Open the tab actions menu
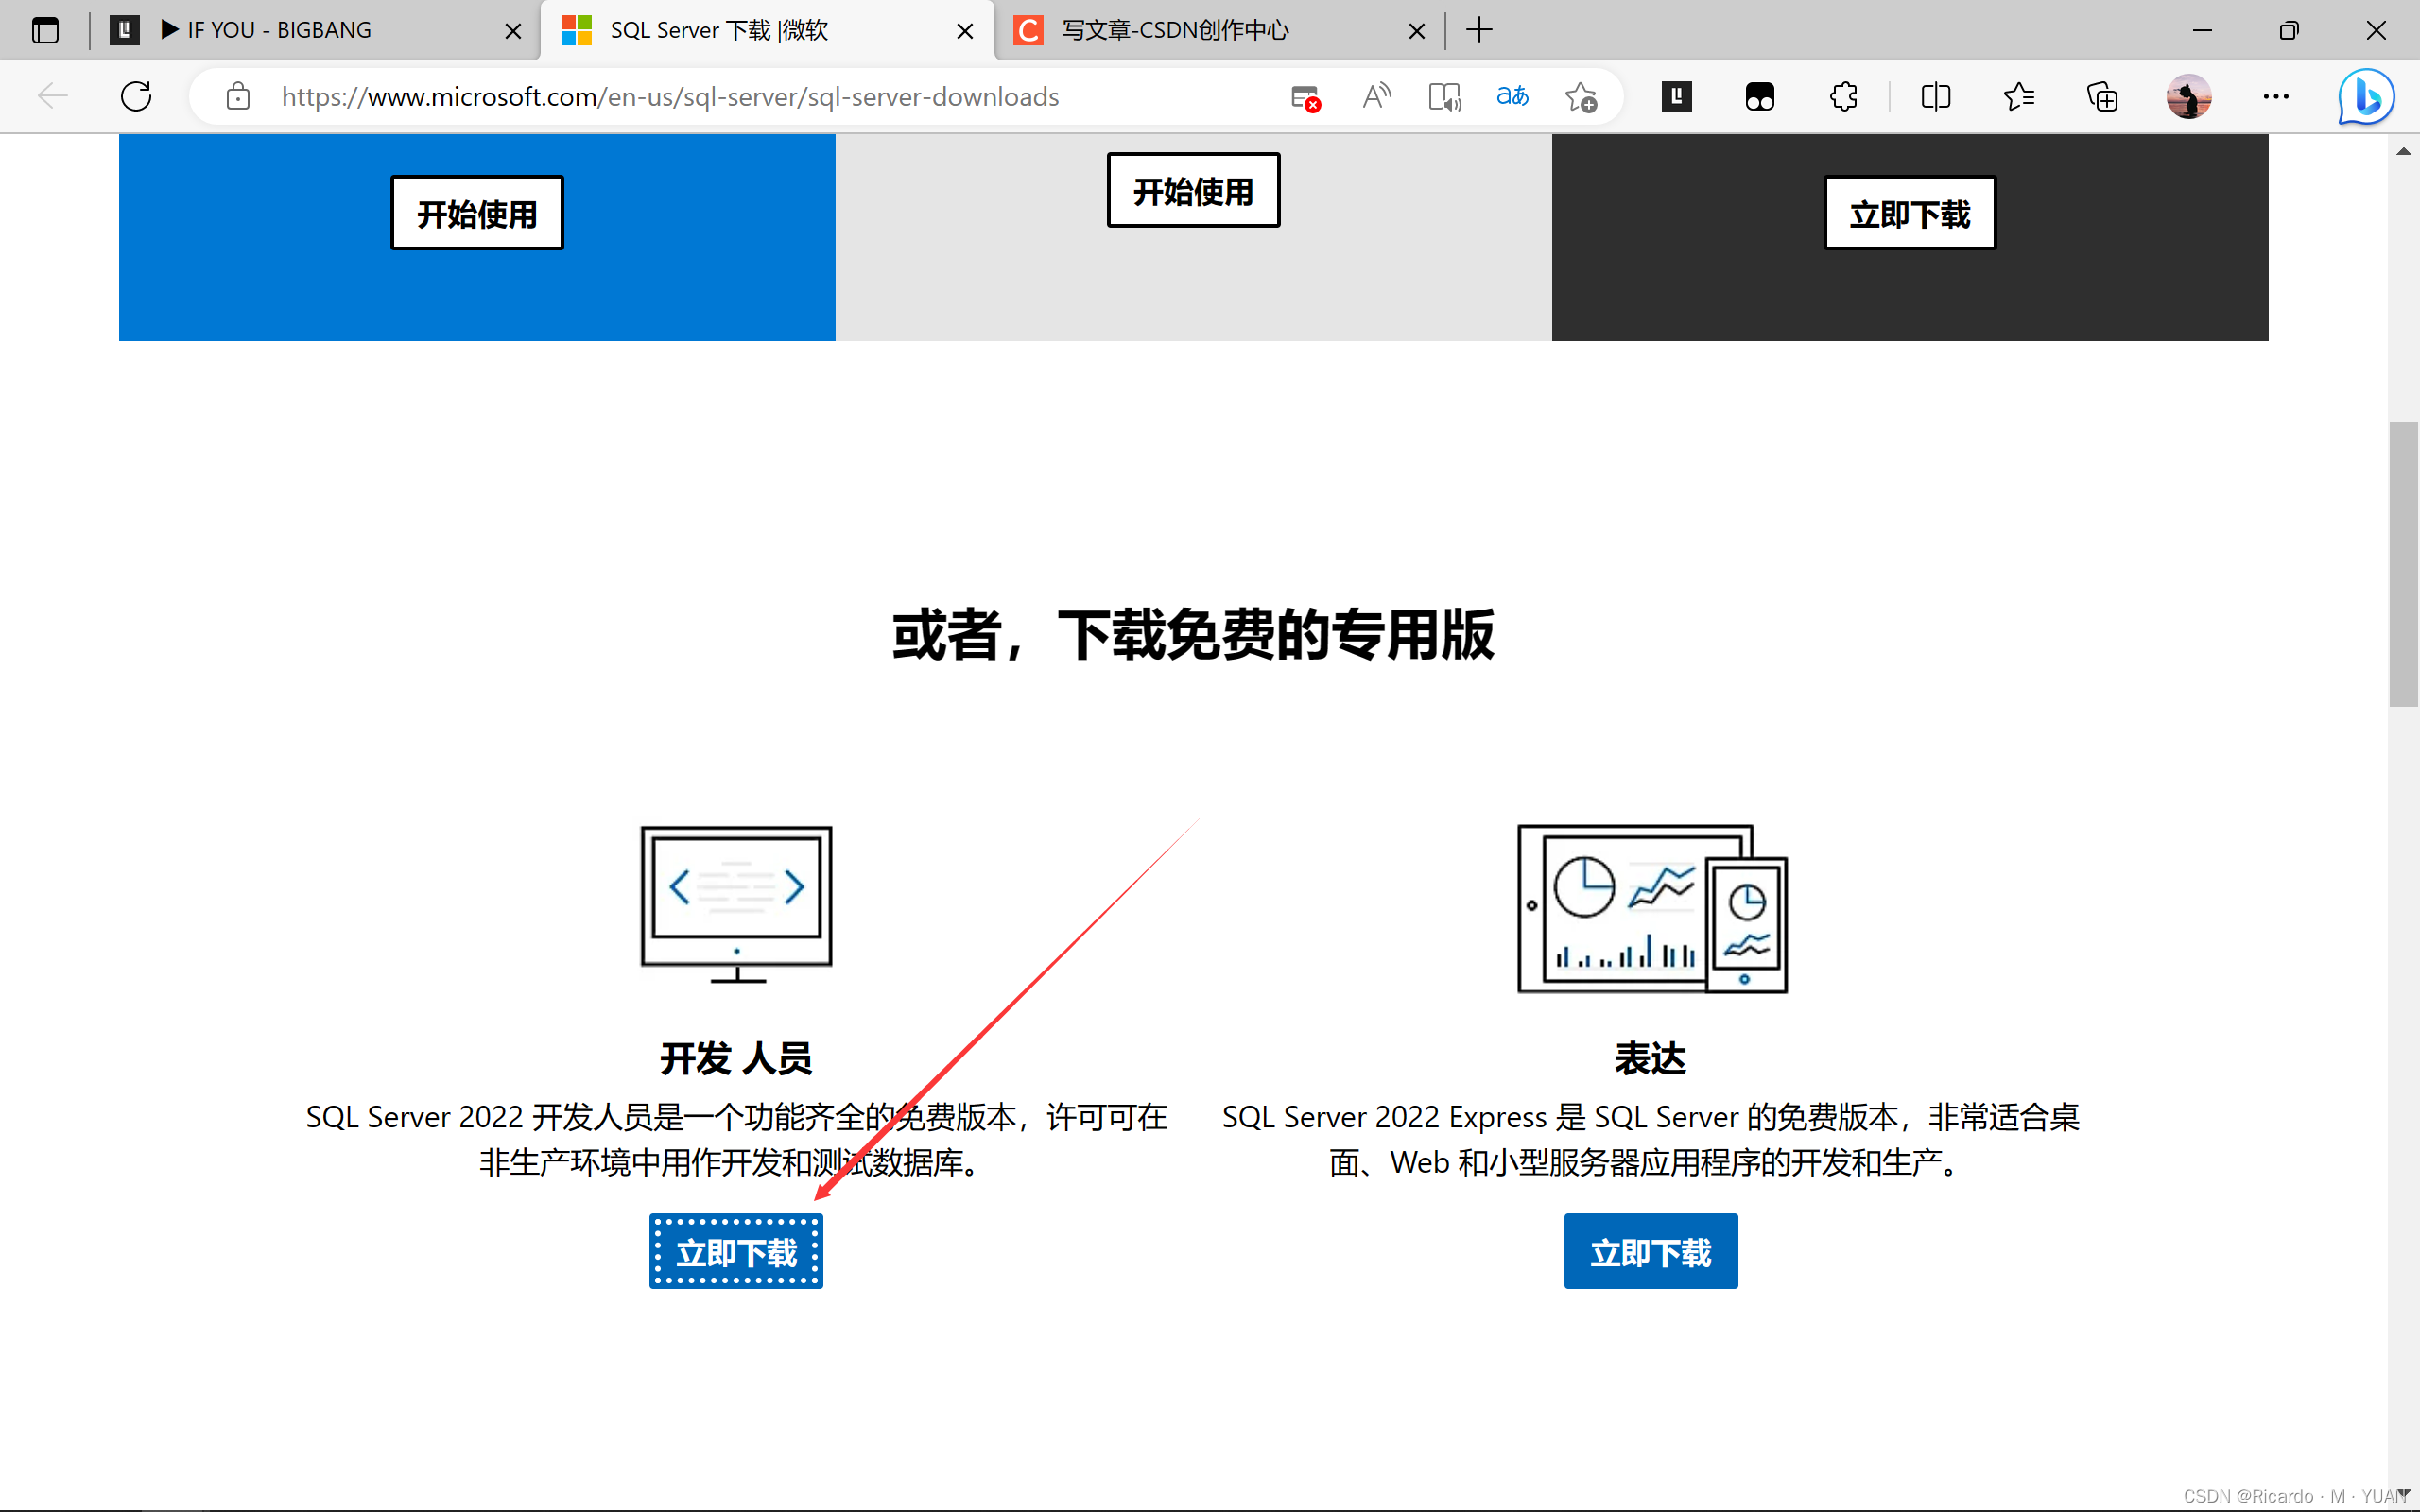 [46, 30]
